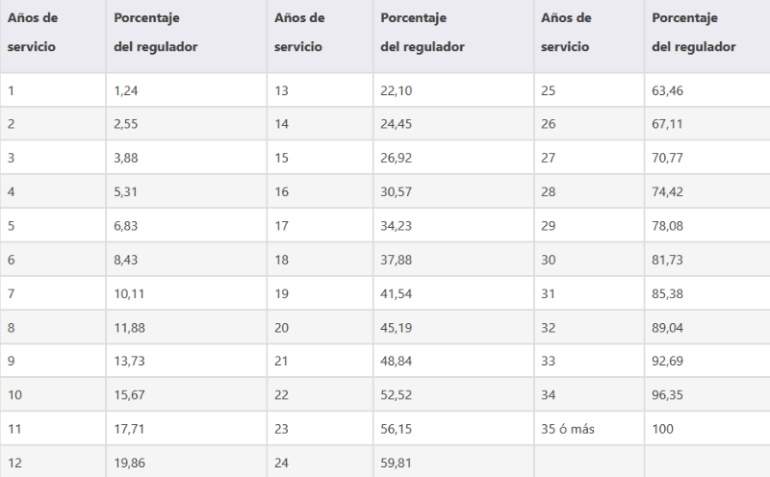
Task: Select the cell with 30,57
Action: 453,192
